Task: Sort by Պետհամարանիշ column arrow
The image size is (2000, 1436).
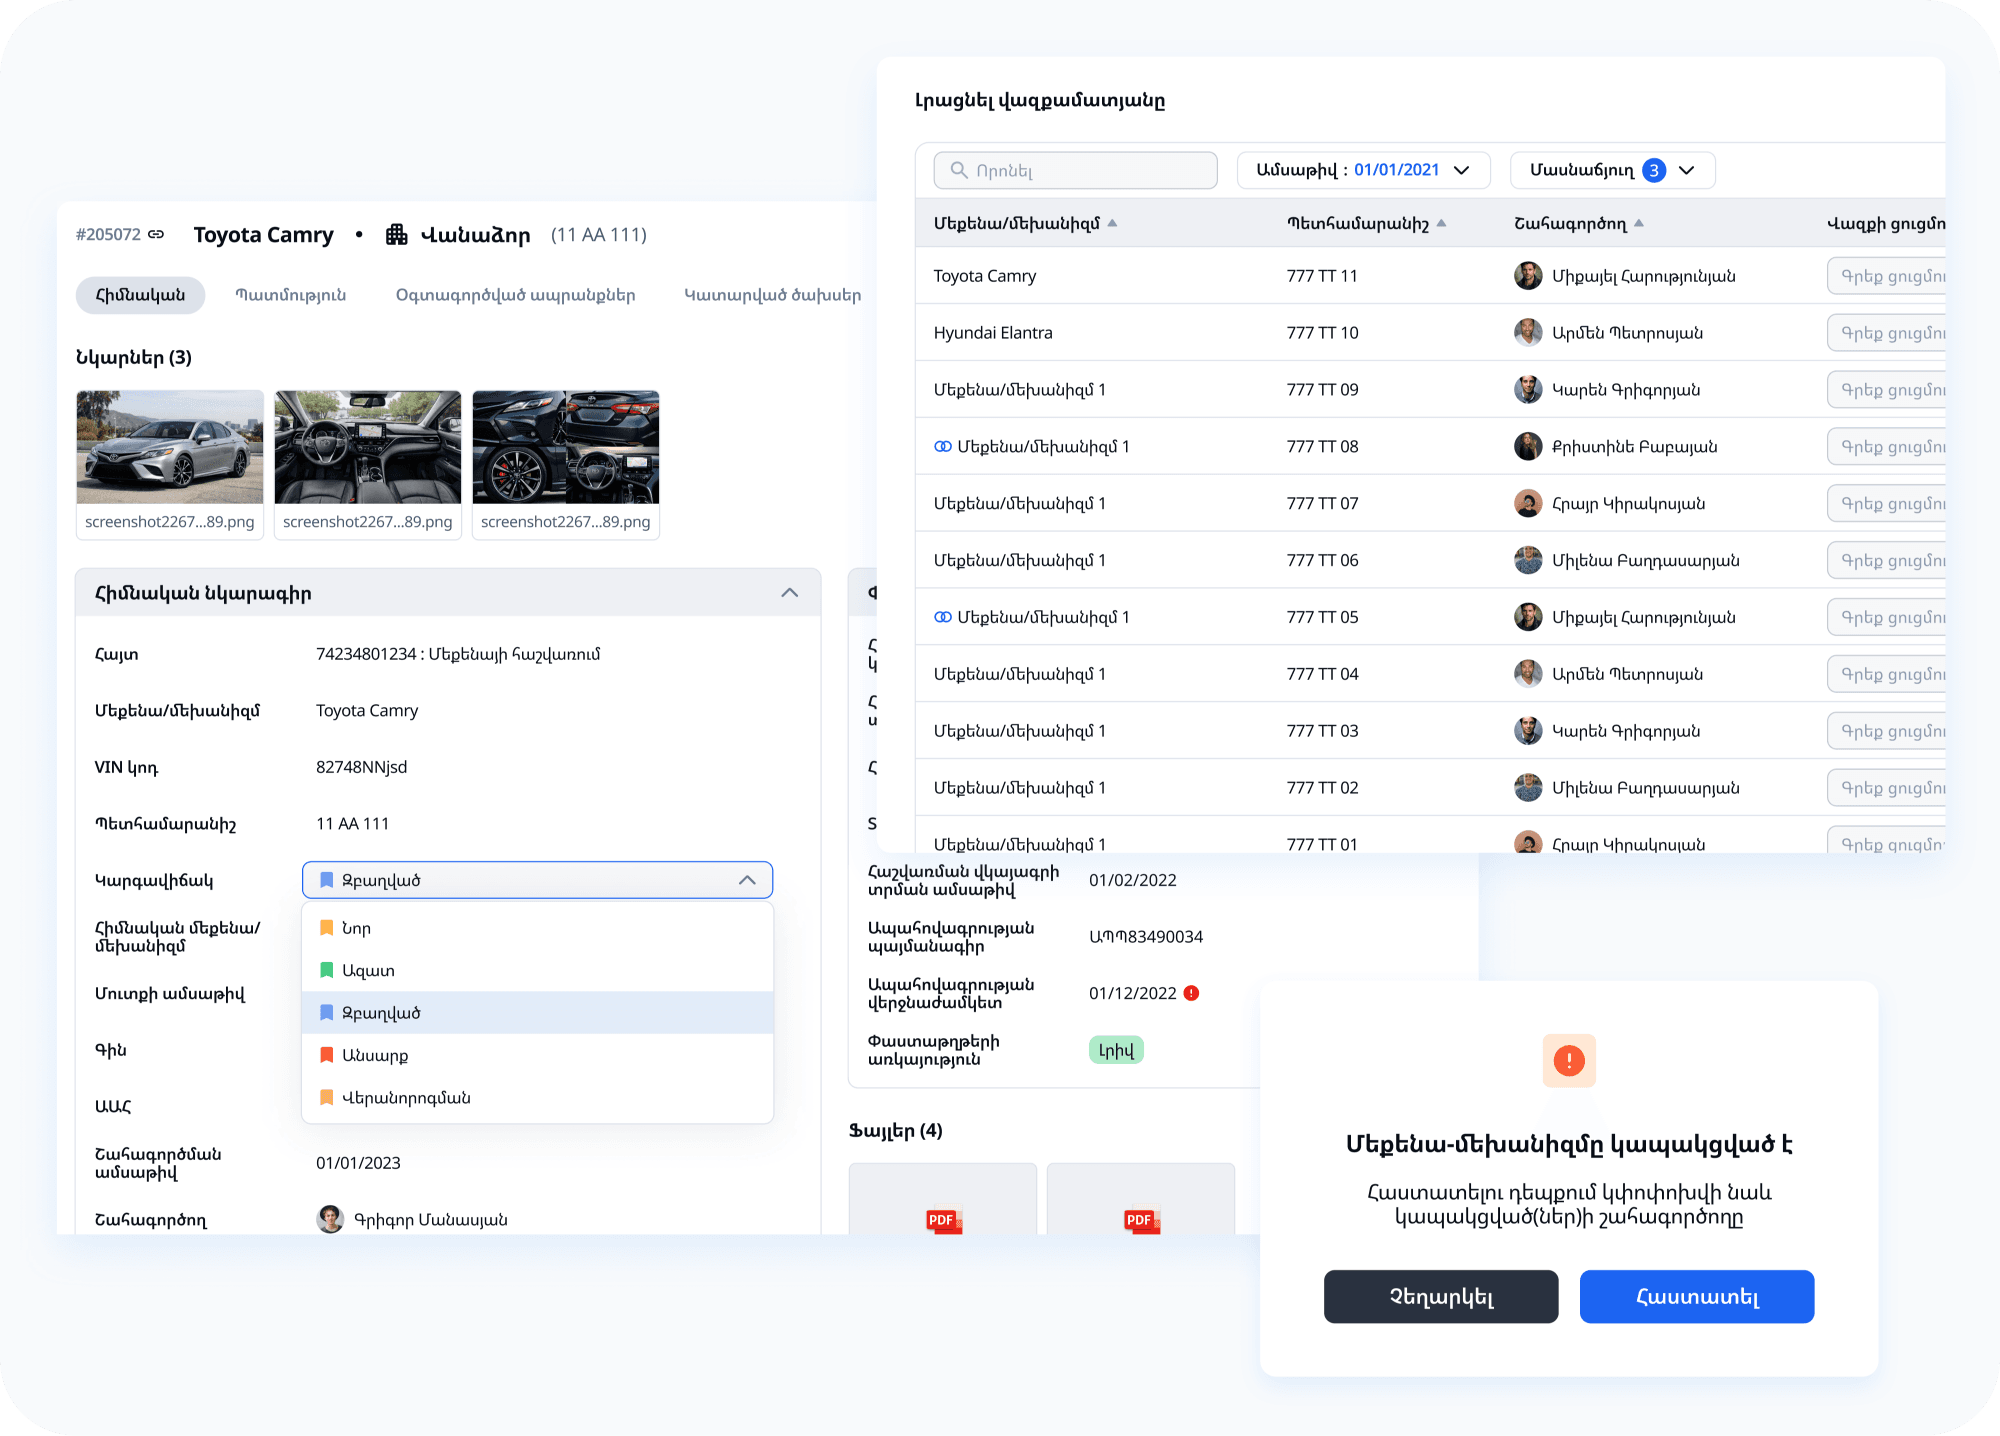Action: point(1441,223)
